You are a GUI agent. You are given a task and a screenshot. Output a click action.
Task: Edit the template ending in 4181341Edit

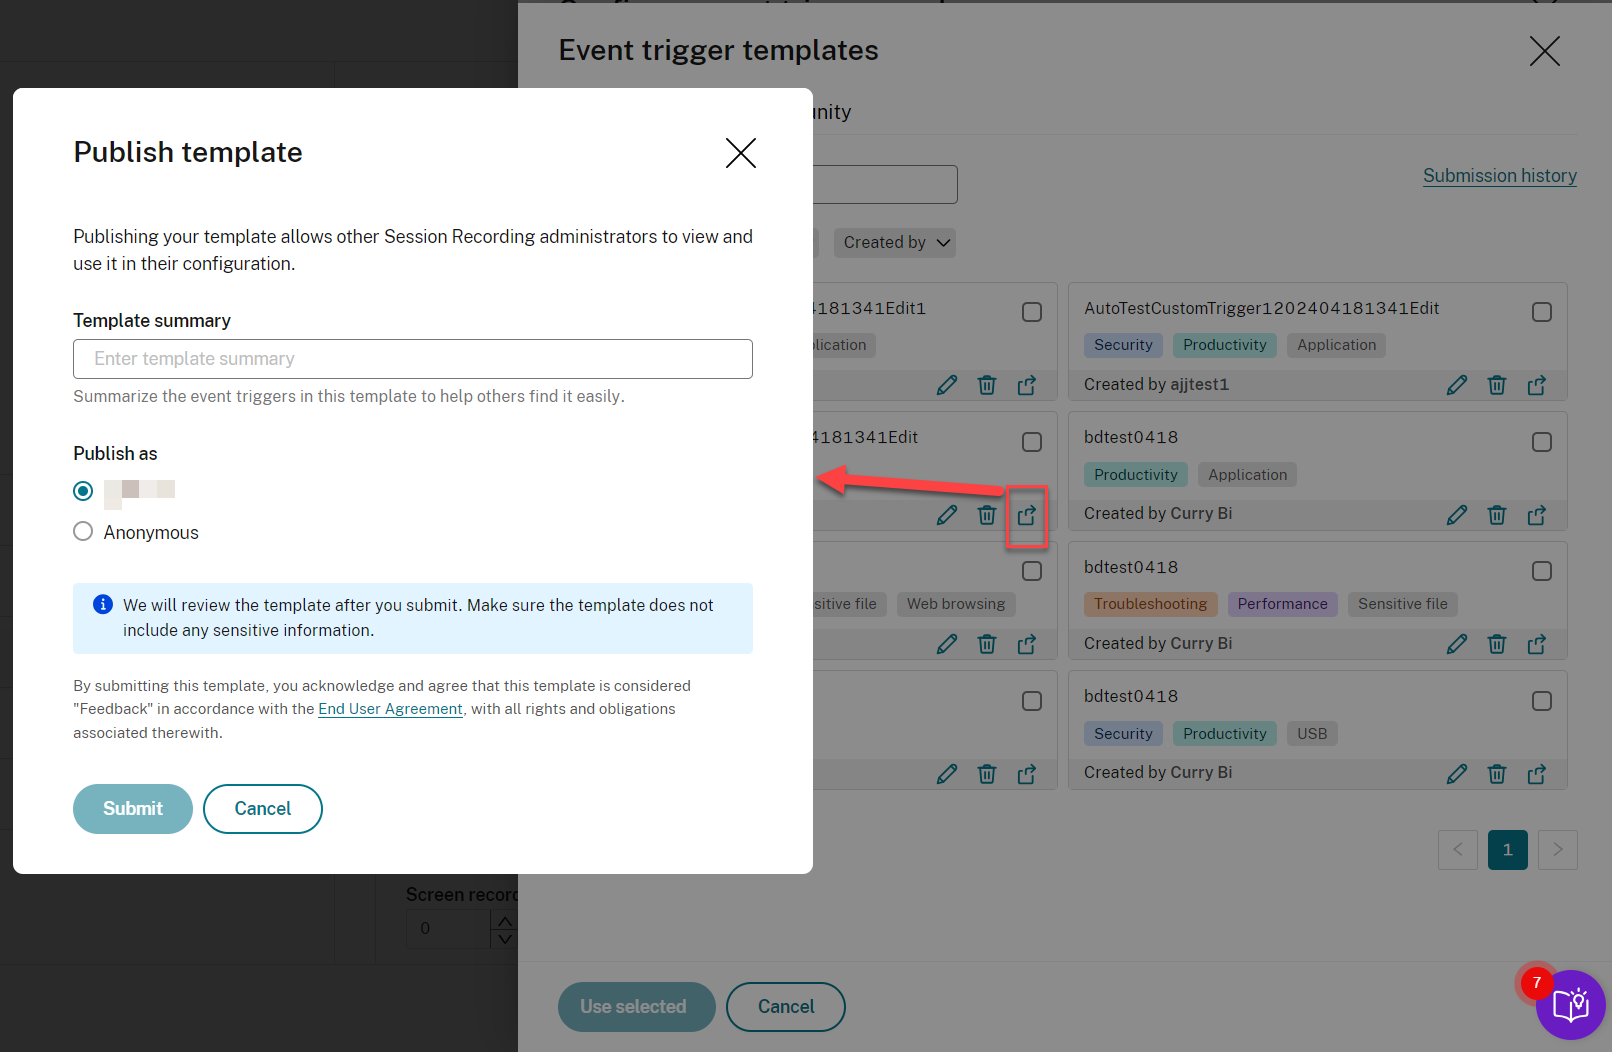(947, 515)
